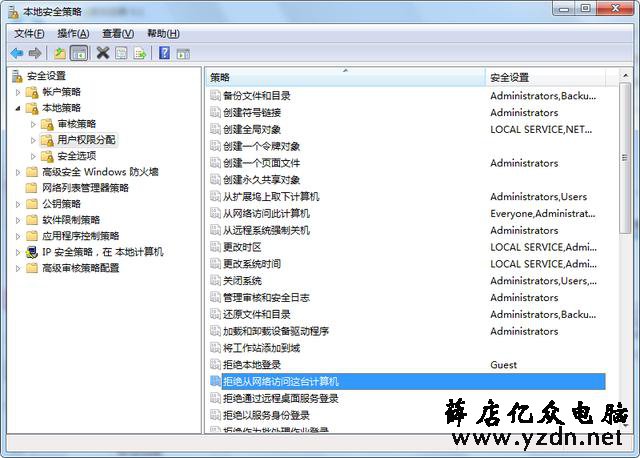The height and width of the screenshot is (458, 640).
Task: Open the 文件(F) menu
Action: [29, 33]
